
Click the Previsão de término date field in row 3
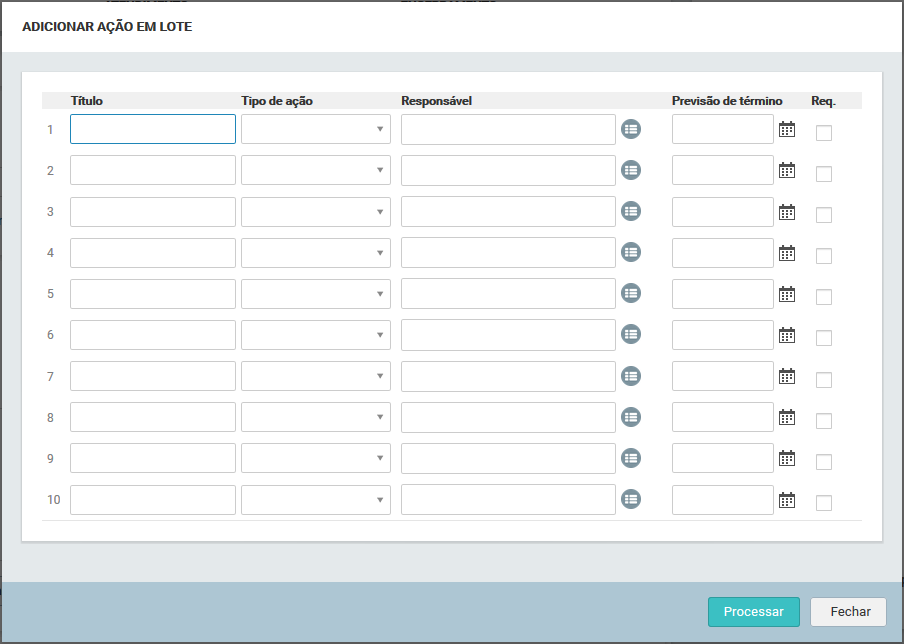tap(723, 212)
